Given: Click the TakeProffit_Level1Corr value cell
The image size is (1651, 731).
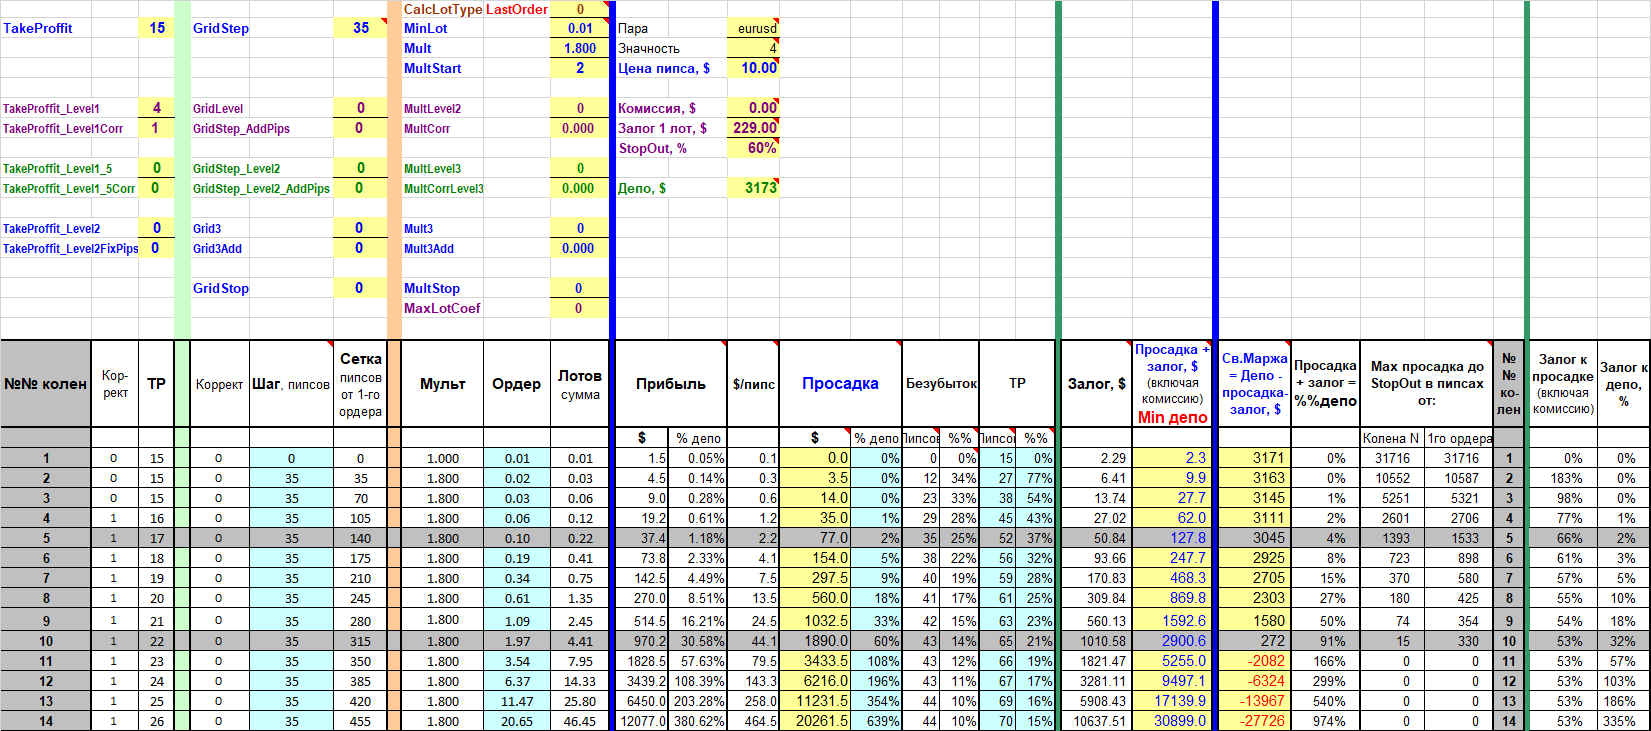Looking at the screenshot, I should 156,128.
